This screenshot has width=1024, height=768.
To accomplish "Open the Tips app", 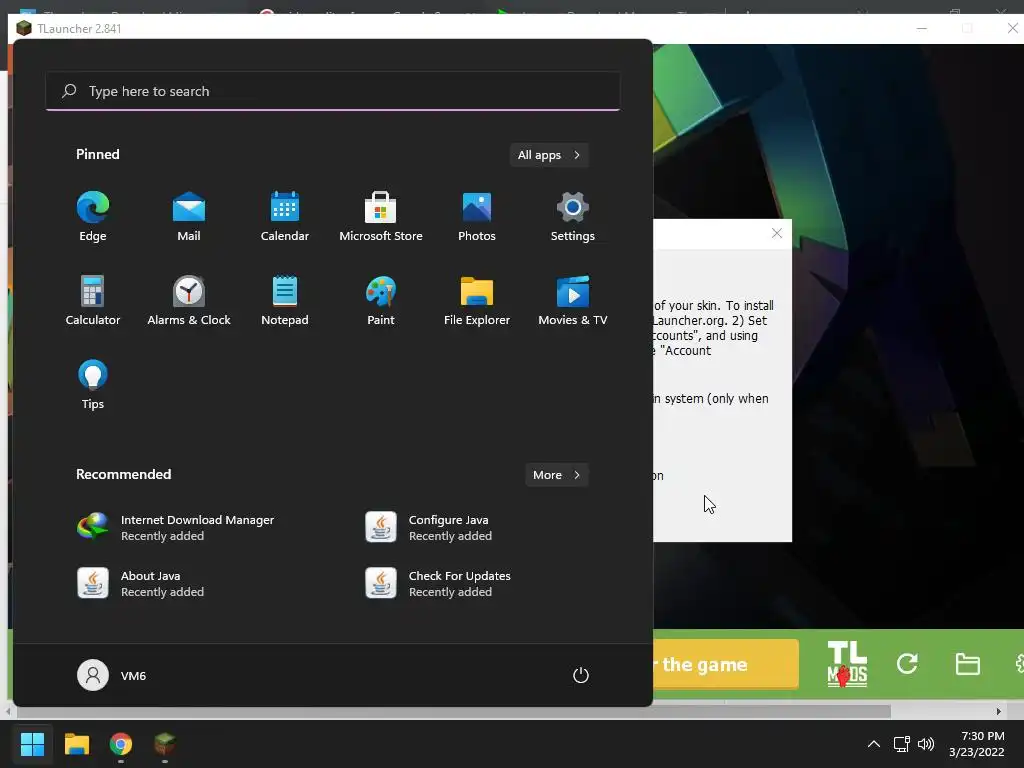I will 93,385.
